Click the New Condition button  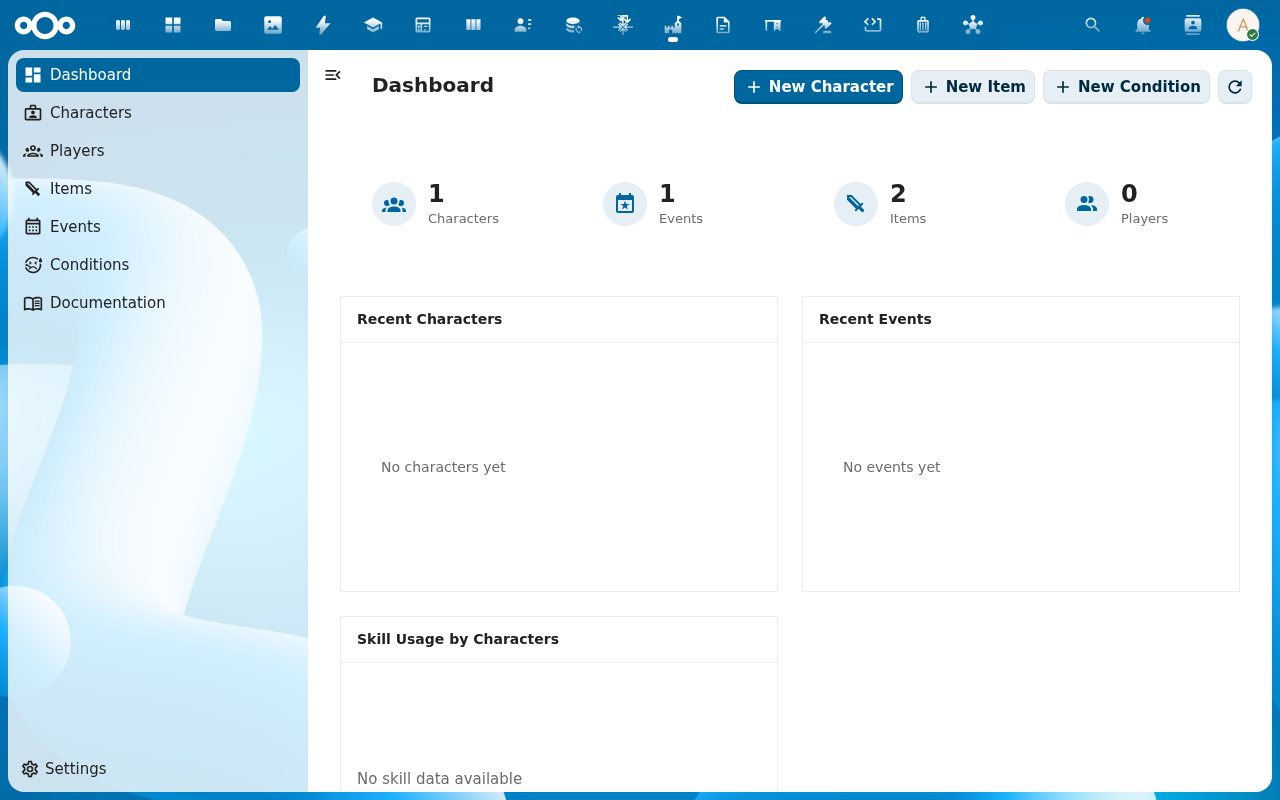pos(1126,87)
